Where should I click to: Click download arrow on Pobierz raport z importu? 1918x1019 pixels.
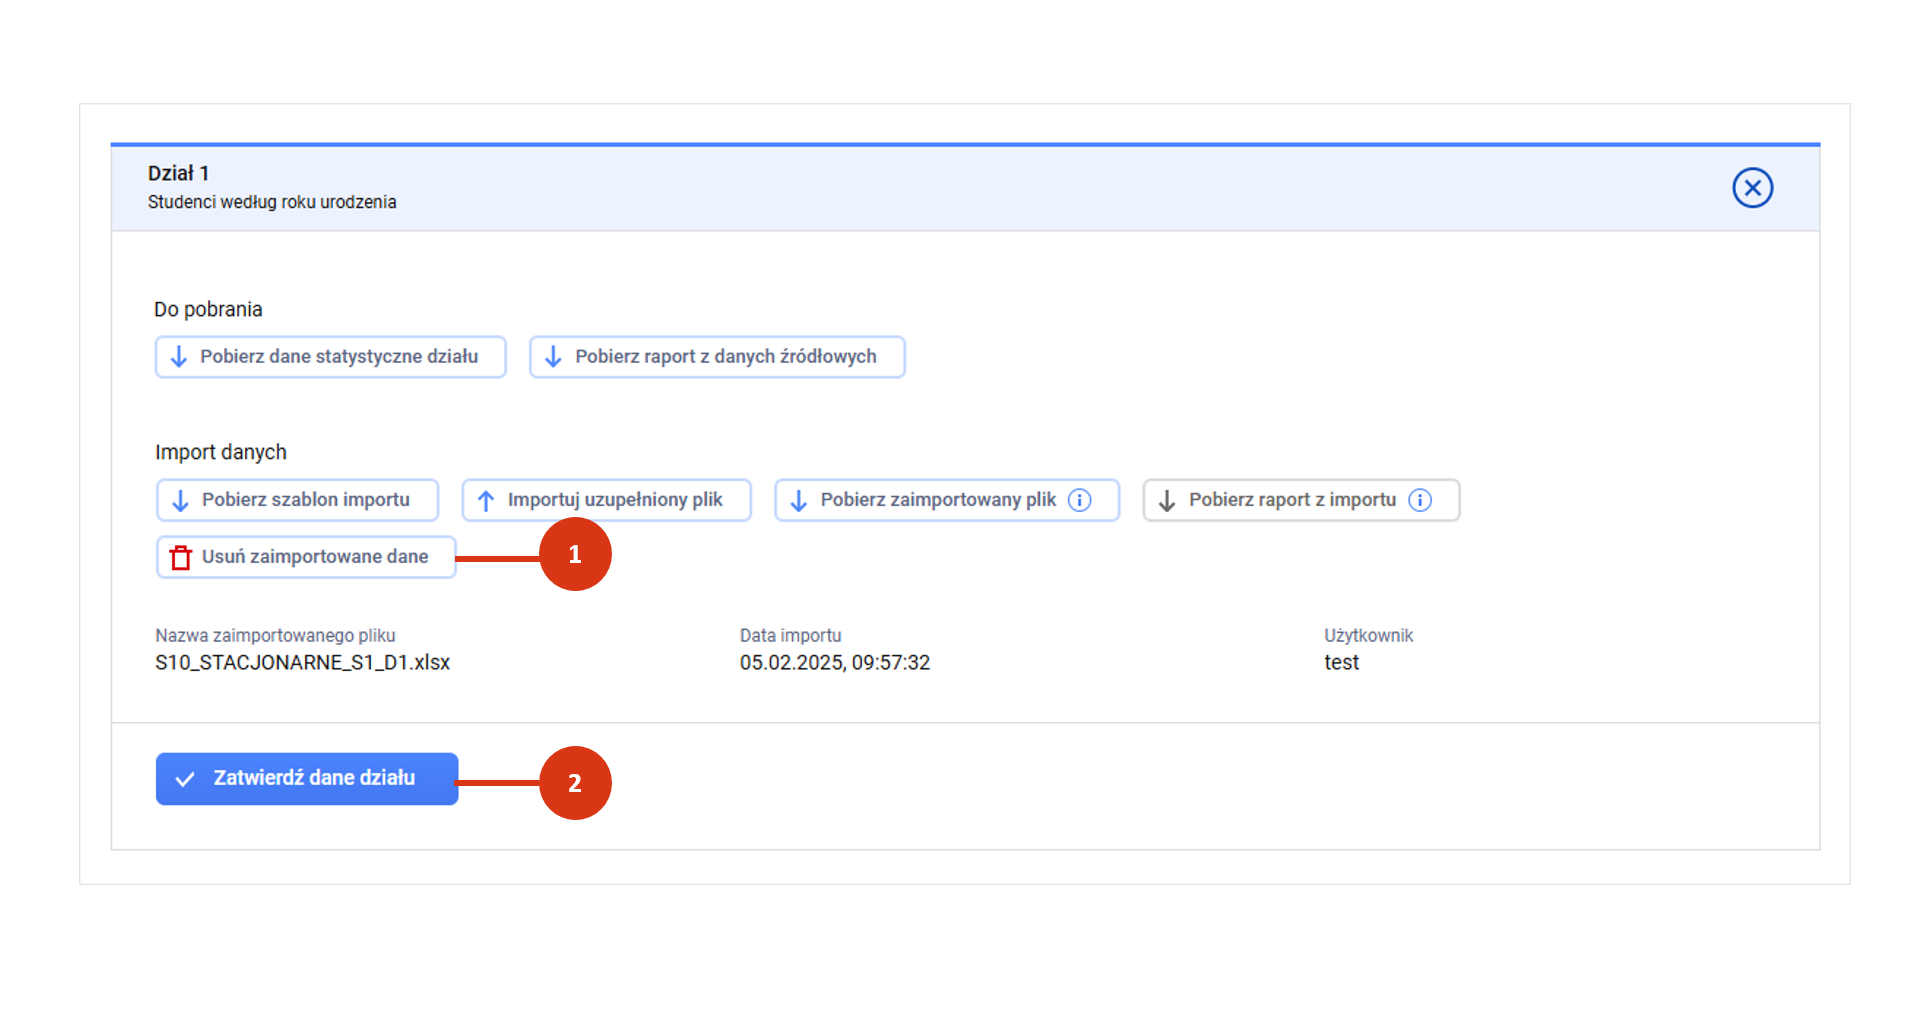click(1167, 501)
